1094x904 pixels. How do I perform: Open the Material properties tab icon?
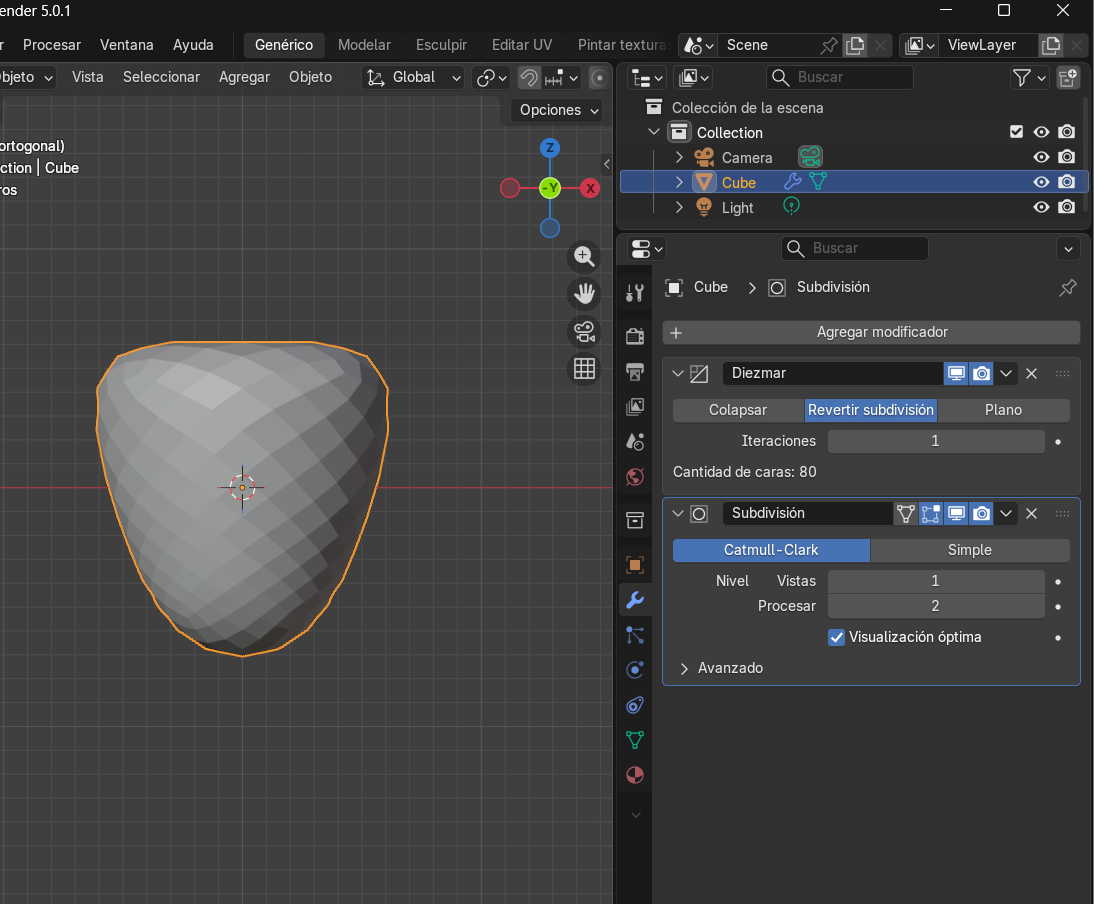click(635, 775)
